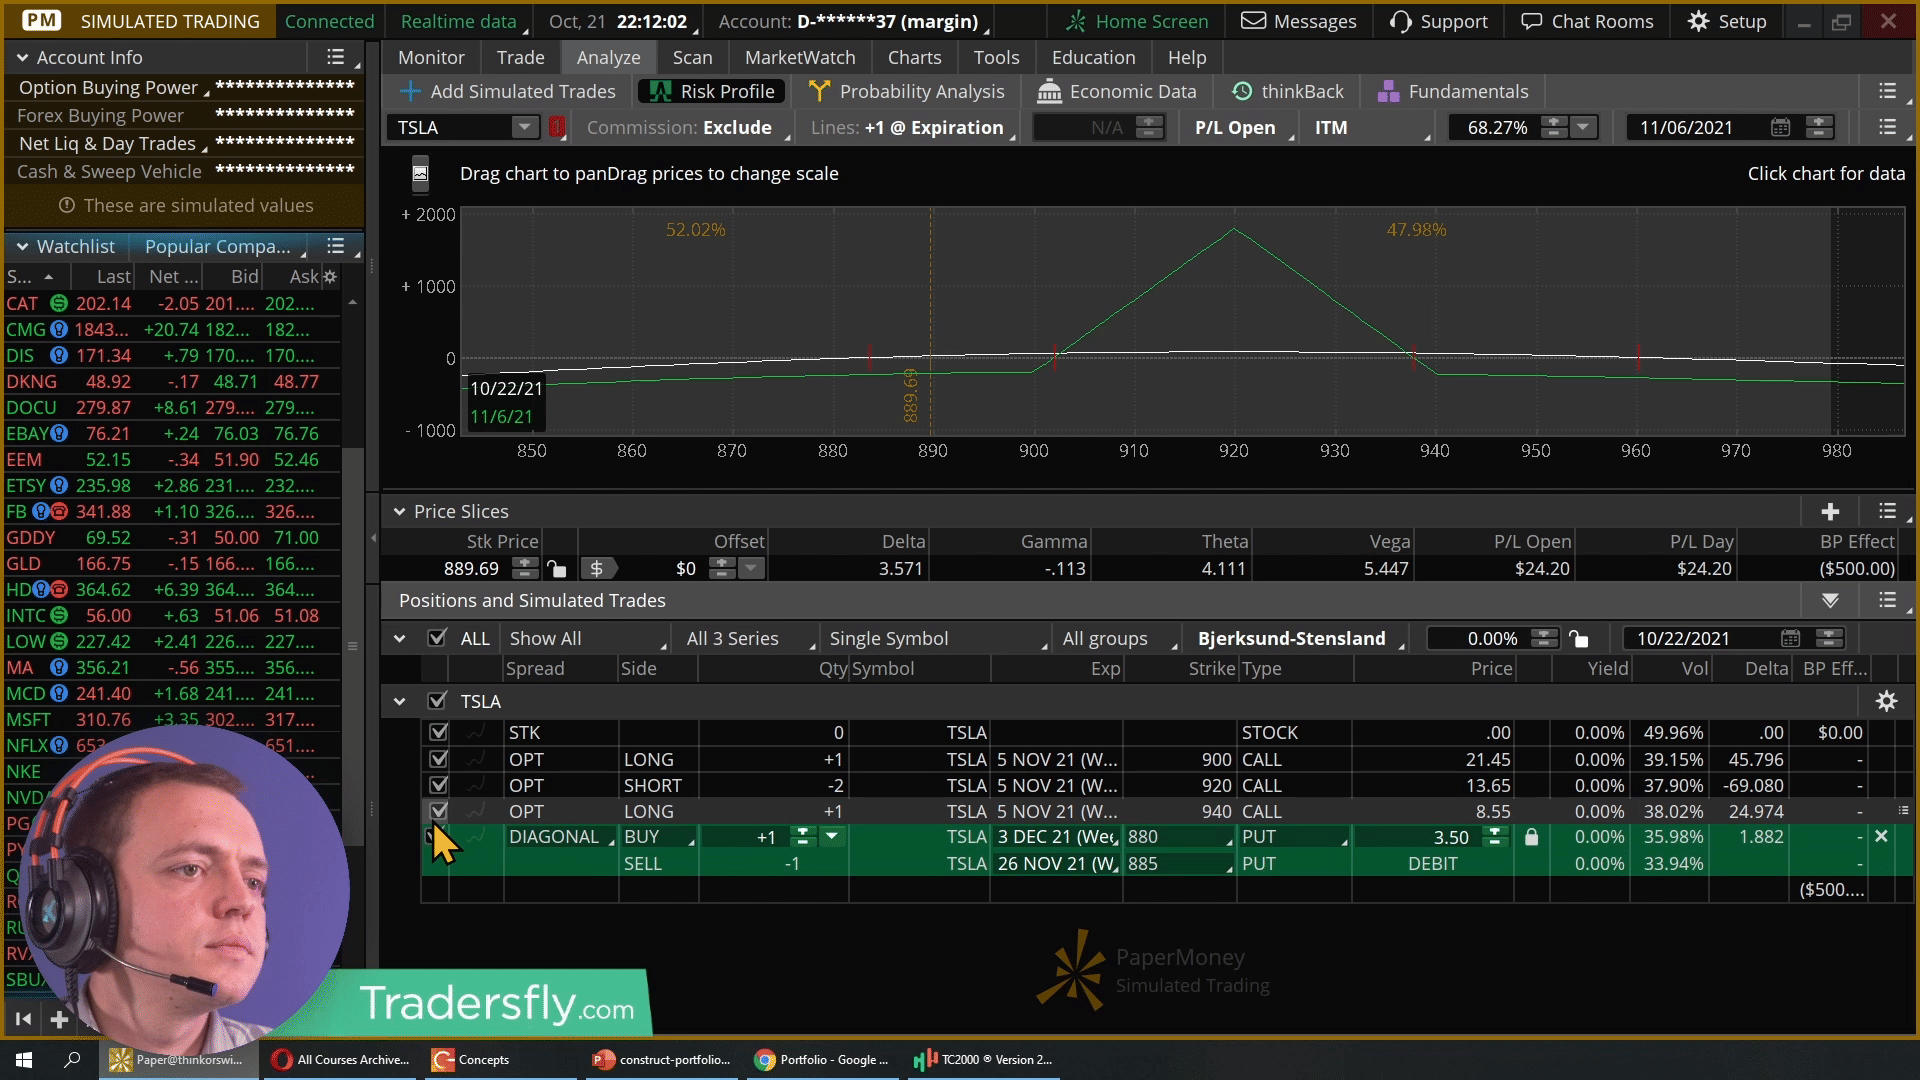Click Add Simulated Trades plus icon
The width and height of the screenshot is (1920, 1080).
pyautogui.click(x=409, y=91)
